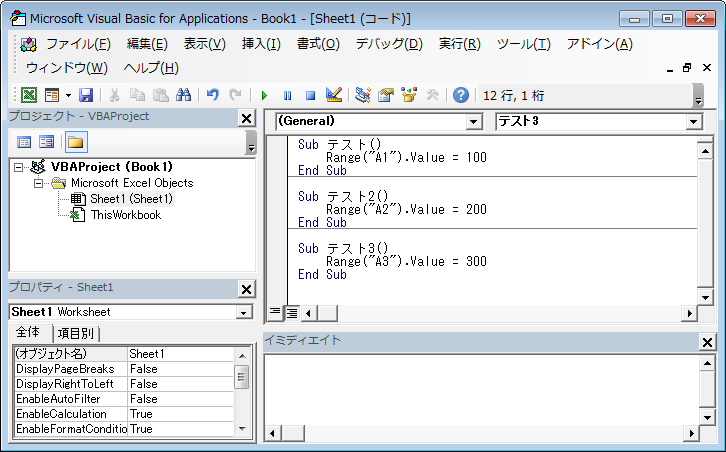
Task: Open the Sheet1 Worksheet properties dropdown
Action: 244,313
